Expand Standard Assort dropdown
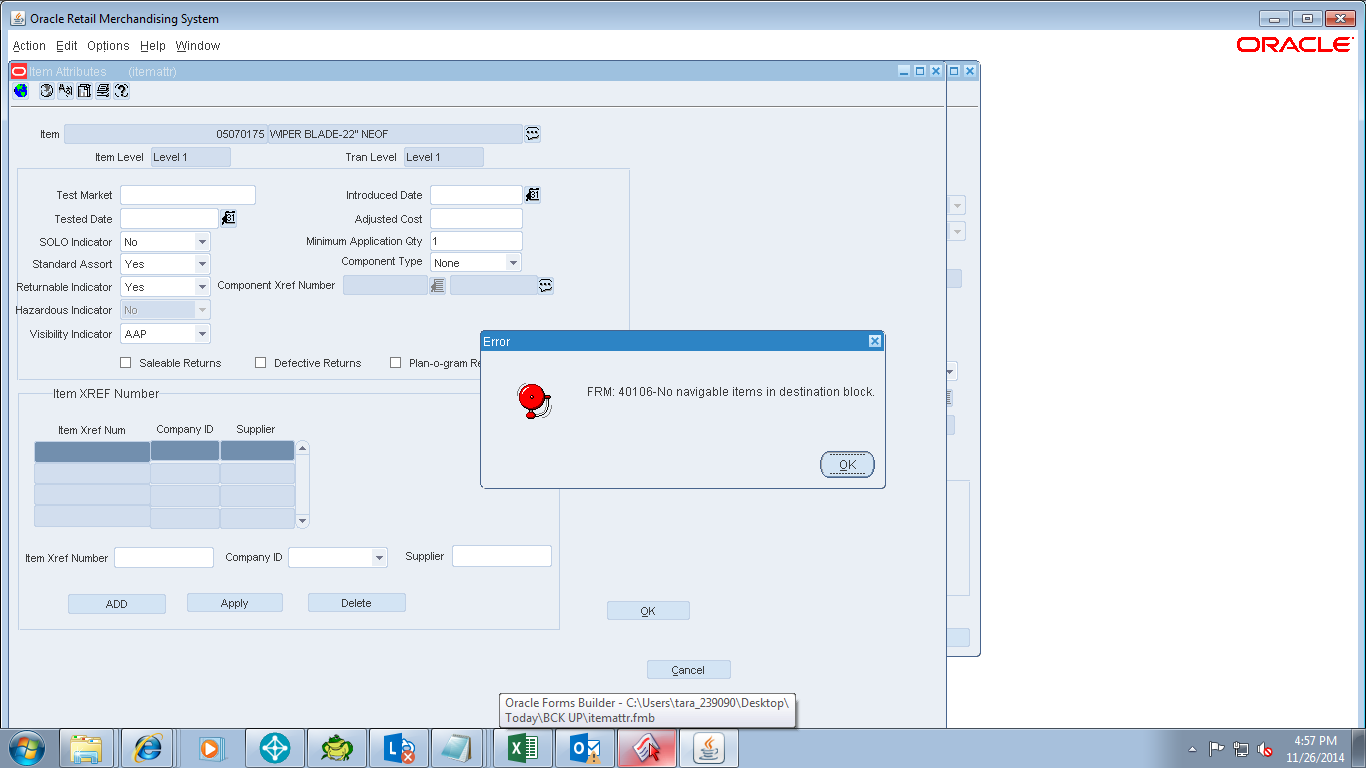This screenshot has height=768, width=1366. click(x=202, y=264)
